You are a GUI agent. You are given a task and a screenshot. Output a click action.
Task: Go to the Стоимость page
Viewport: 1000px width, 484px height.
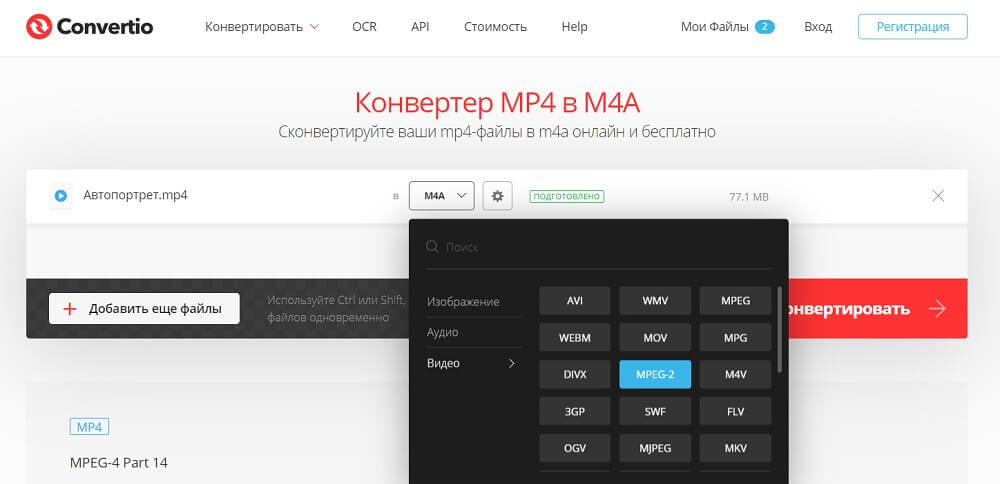coord(496,27)
